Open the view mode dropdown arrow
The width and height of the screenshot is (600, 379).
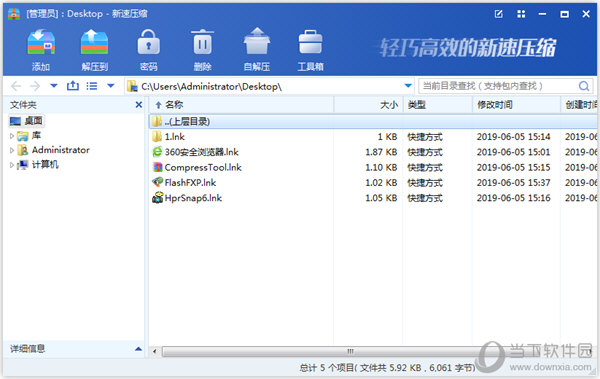pos(111,86)
